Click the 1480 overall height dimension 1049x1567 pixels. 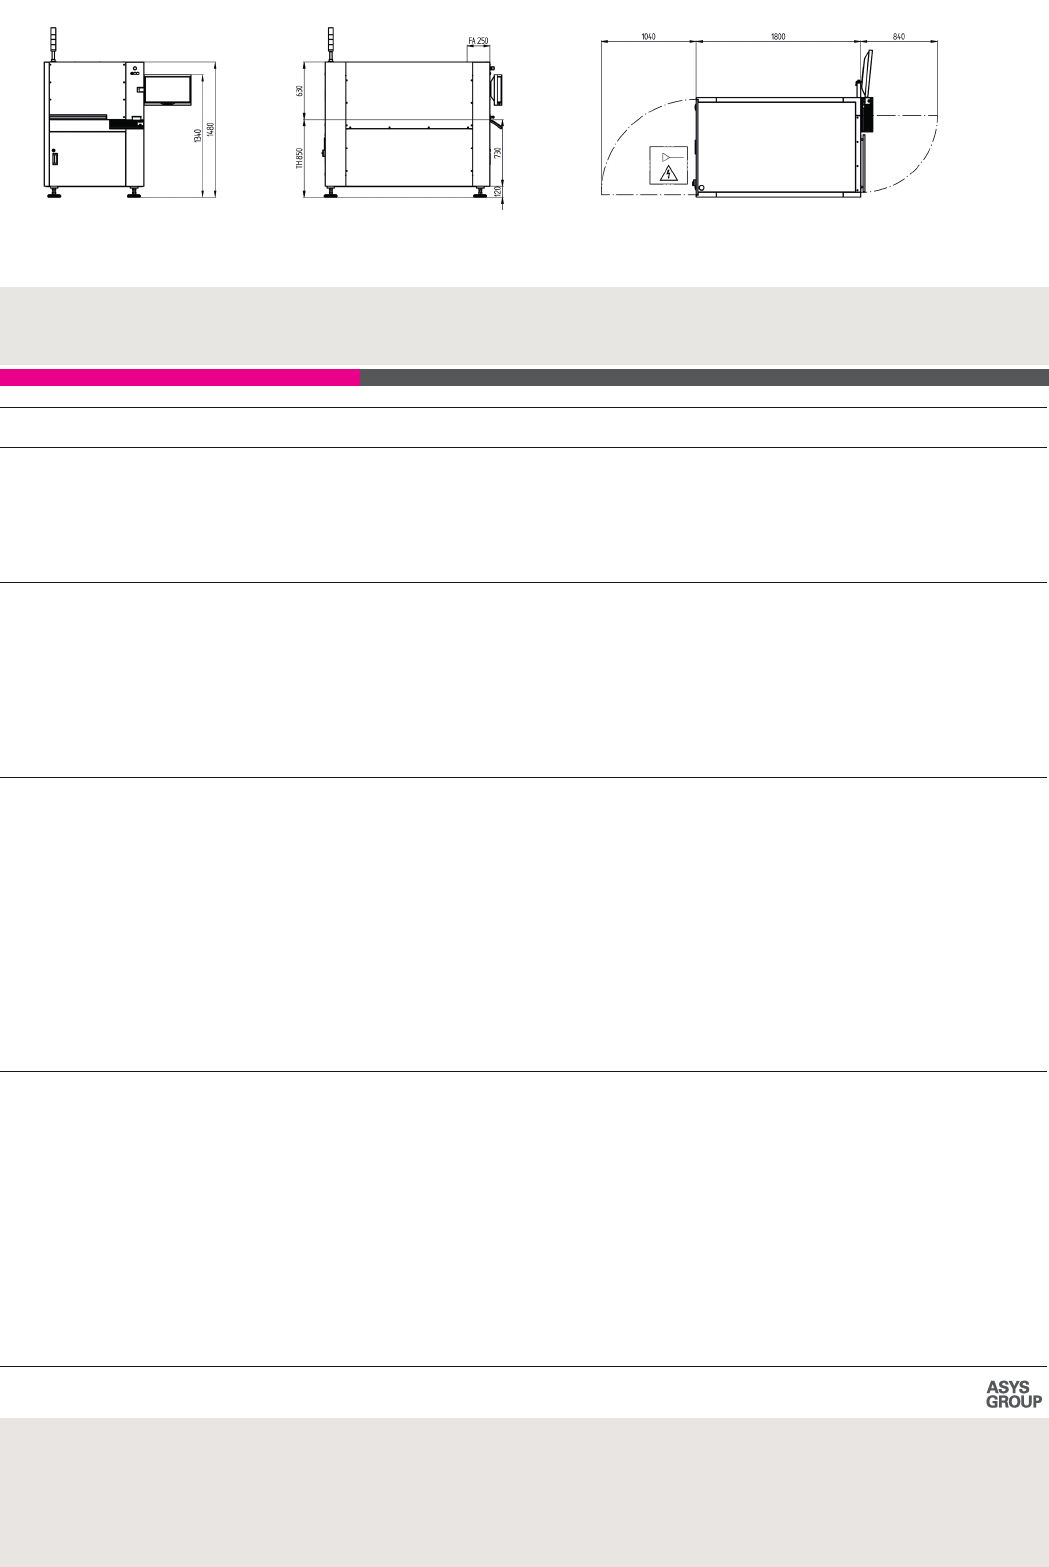(x=210, y=131)
